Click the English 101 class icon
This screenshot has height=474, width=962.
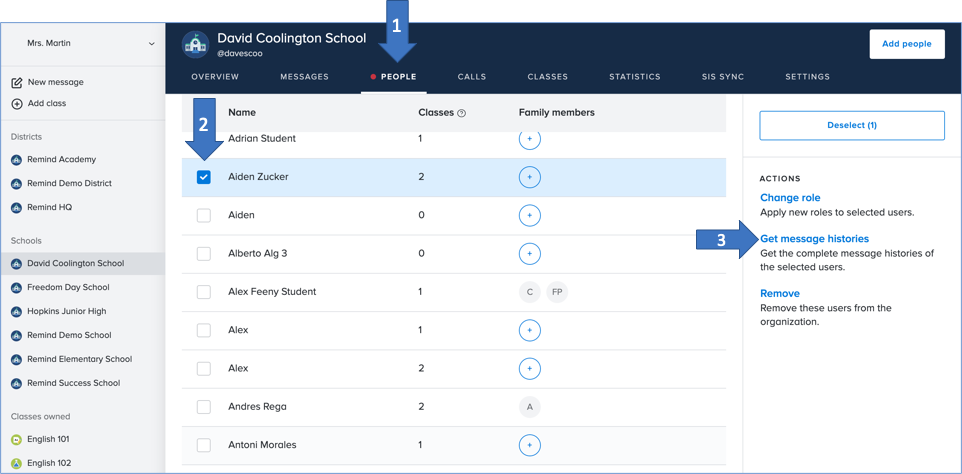(17, 439)
